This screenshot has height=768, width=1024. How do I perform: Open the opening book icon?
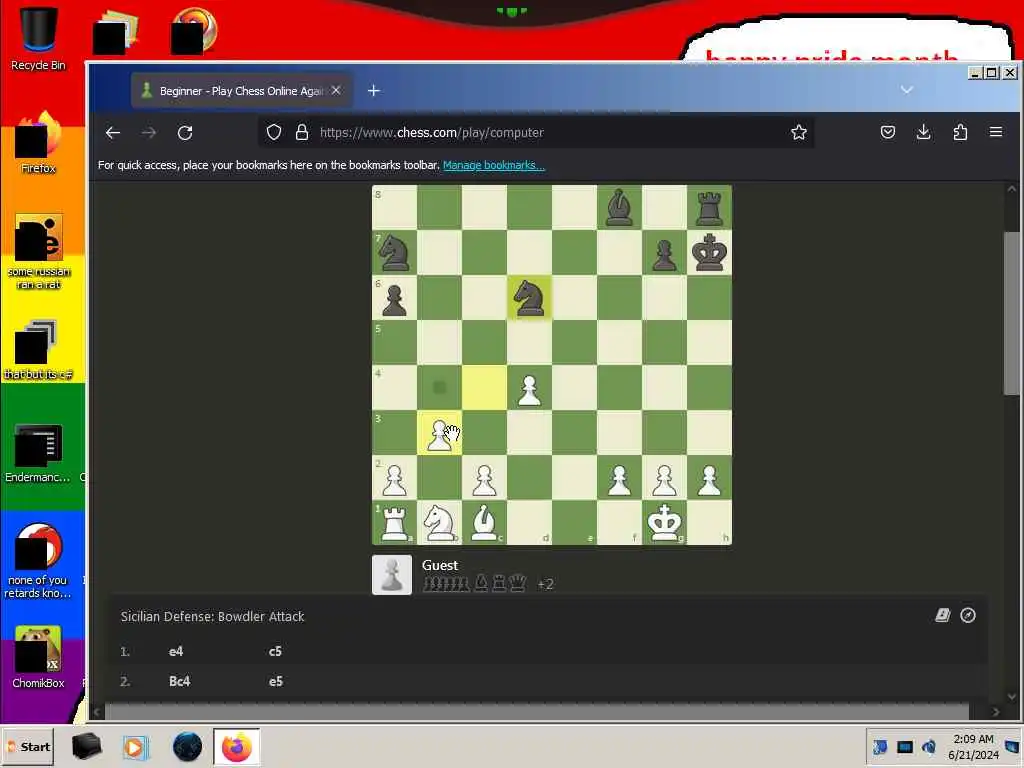[942, 615]
